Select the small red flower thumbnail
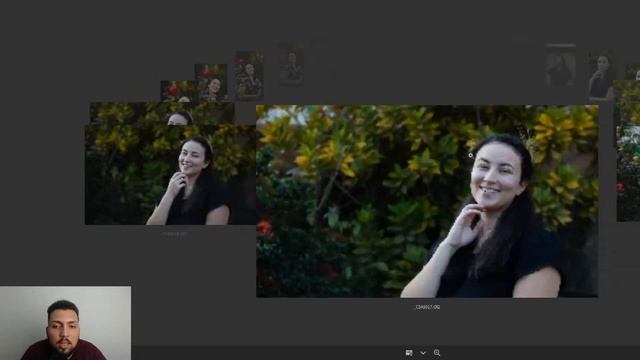The image size is (640, 360). [x=178, y=91]
